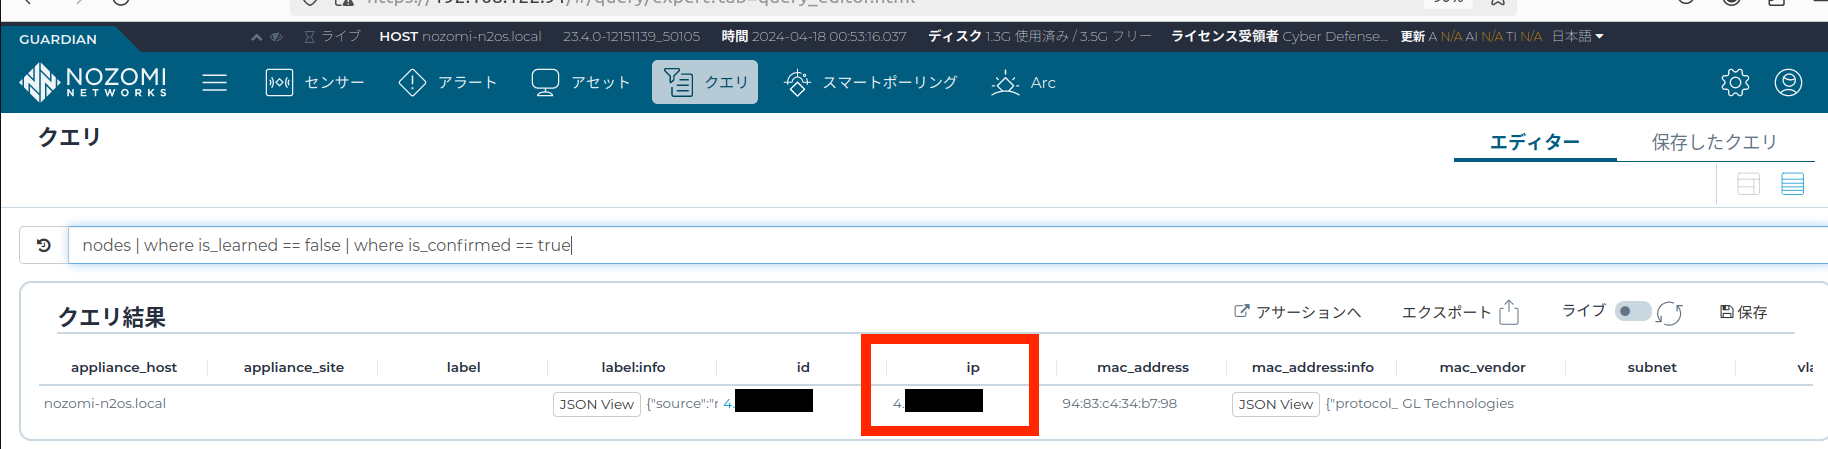Toggle the ライブ live switch in results
The width and height of the screenshot is (1828, 449).
1632,311
